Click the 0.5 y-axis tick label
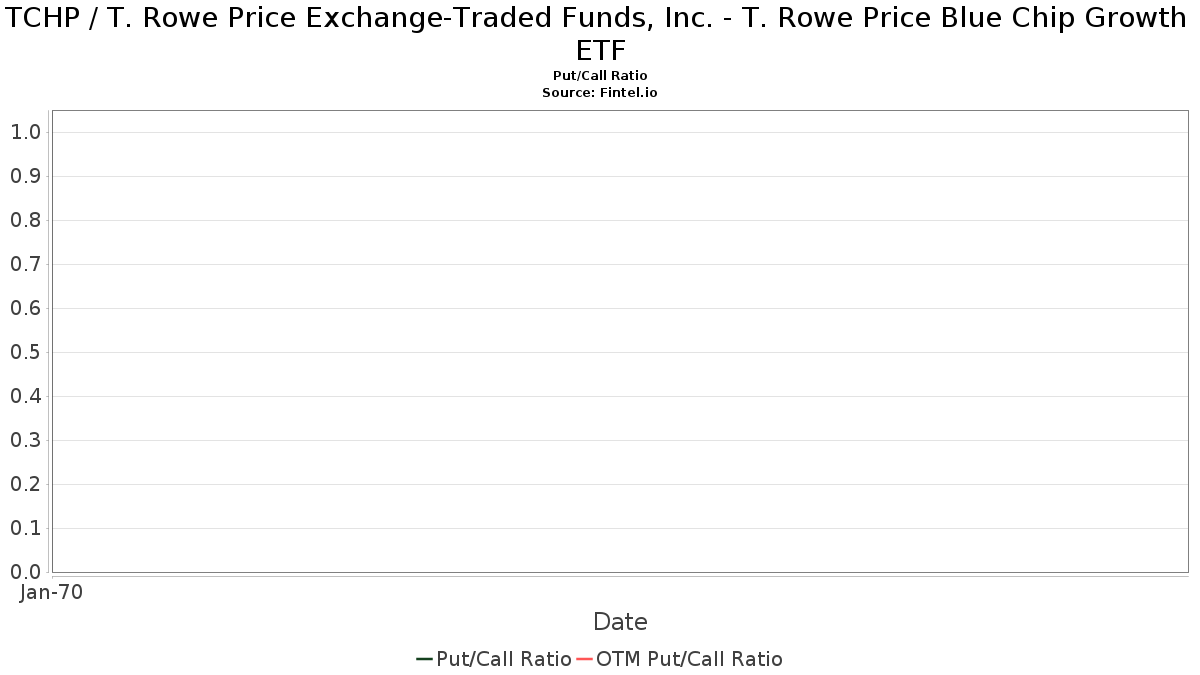 point(25,352)
